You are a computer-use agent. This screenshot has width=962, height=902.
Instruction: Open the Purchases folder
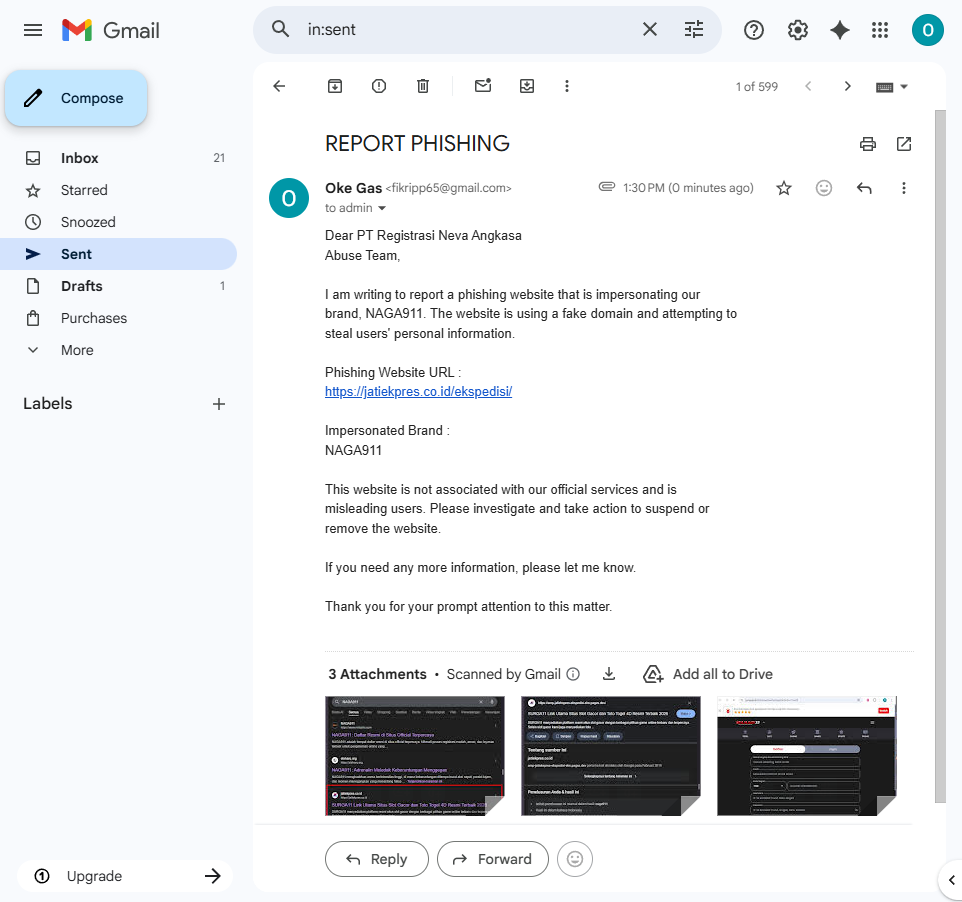[x=118, y=318]
